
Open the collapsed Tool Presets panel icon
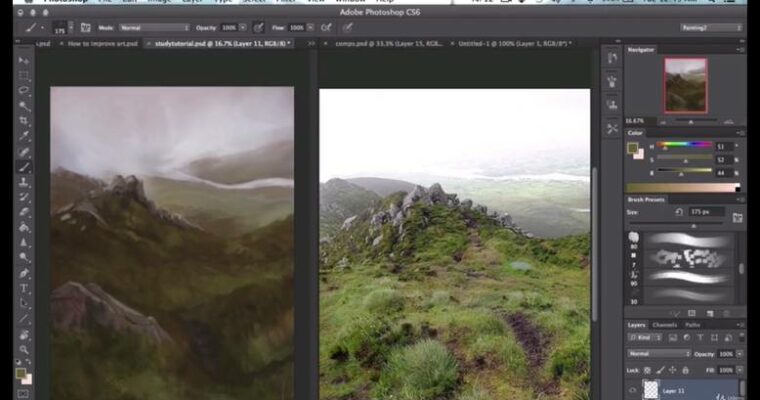pyautogui.click(x=612, y=128)
